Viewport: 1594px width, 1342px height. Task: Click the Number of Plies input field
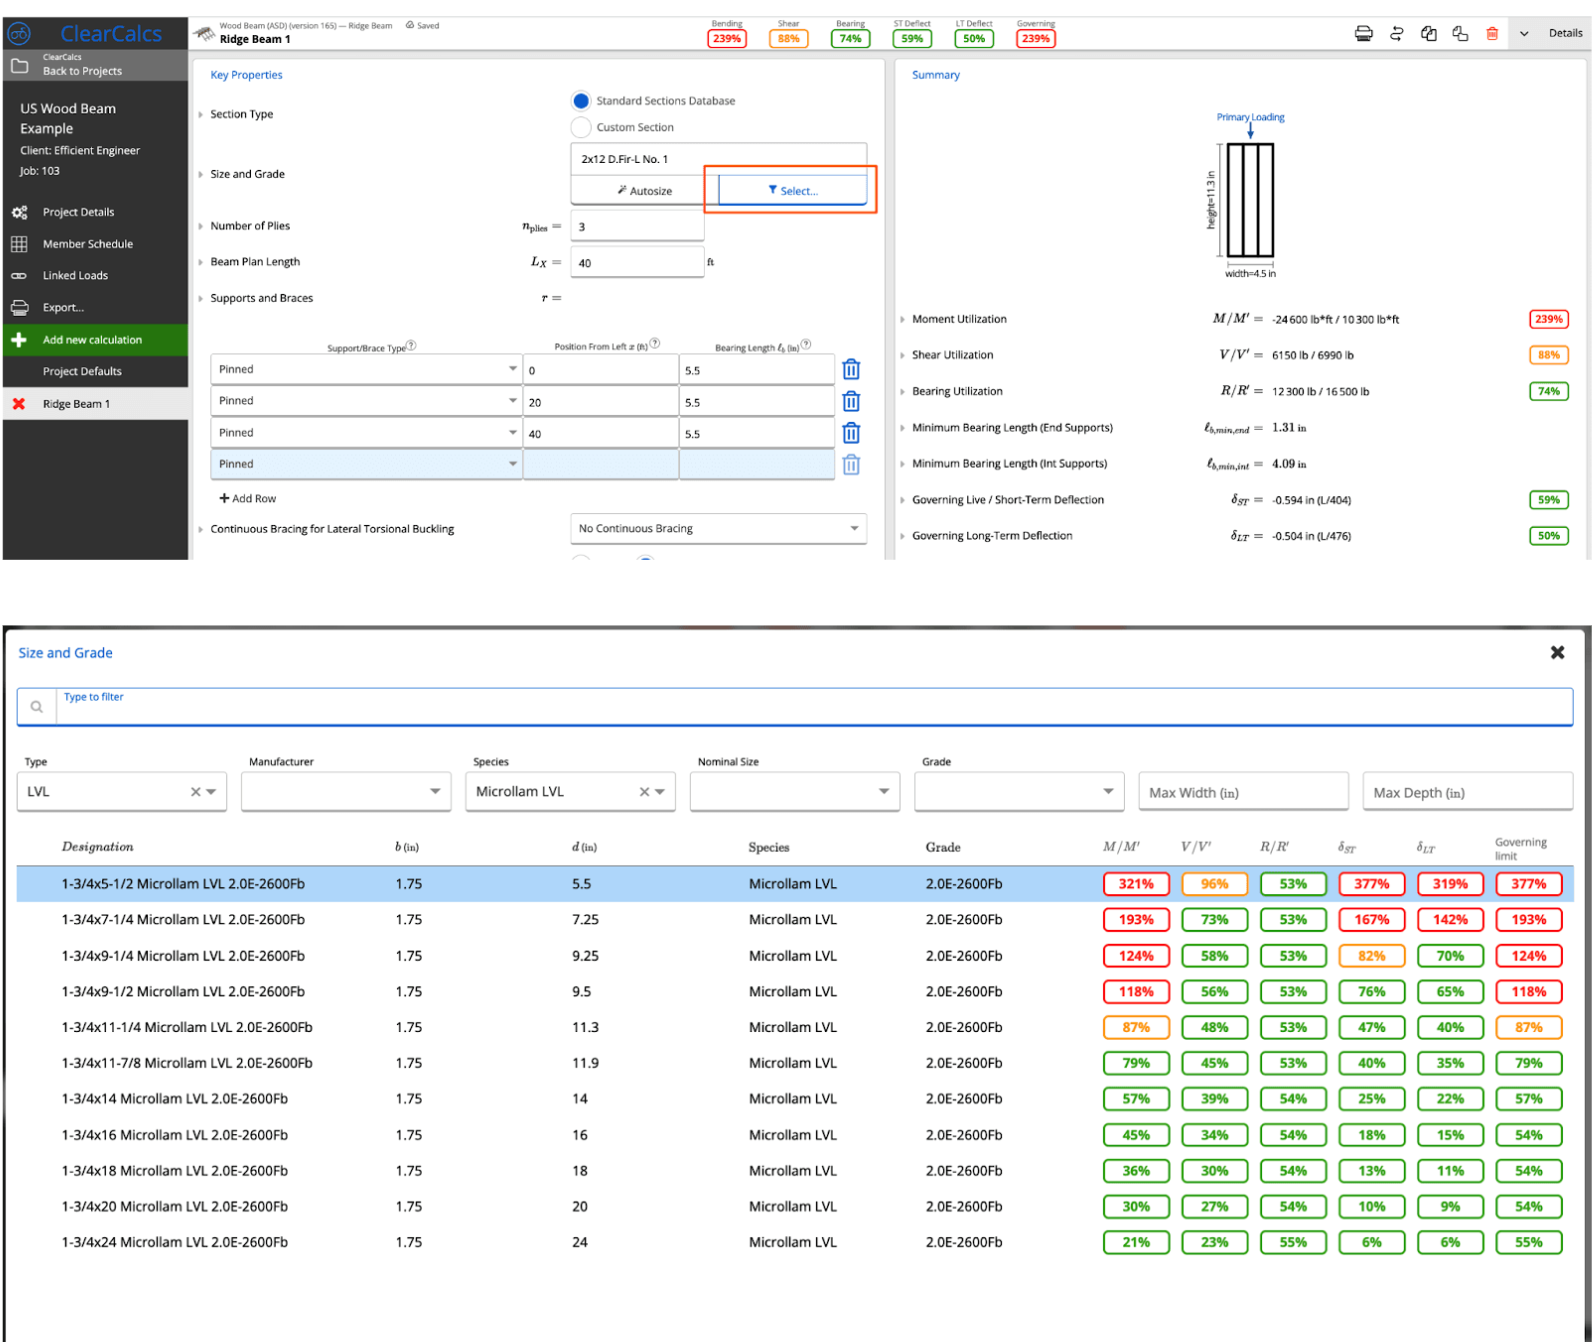(x=637, y=226)
